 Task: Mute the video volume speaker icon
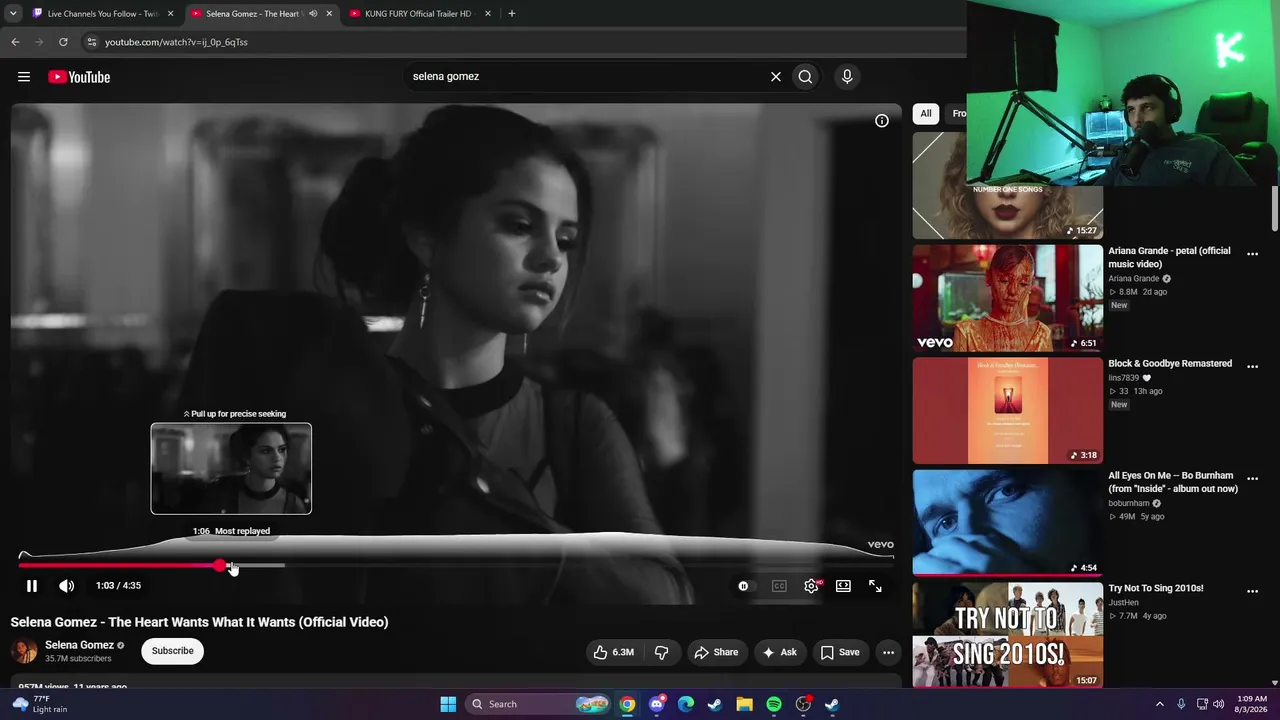point(66,586)
